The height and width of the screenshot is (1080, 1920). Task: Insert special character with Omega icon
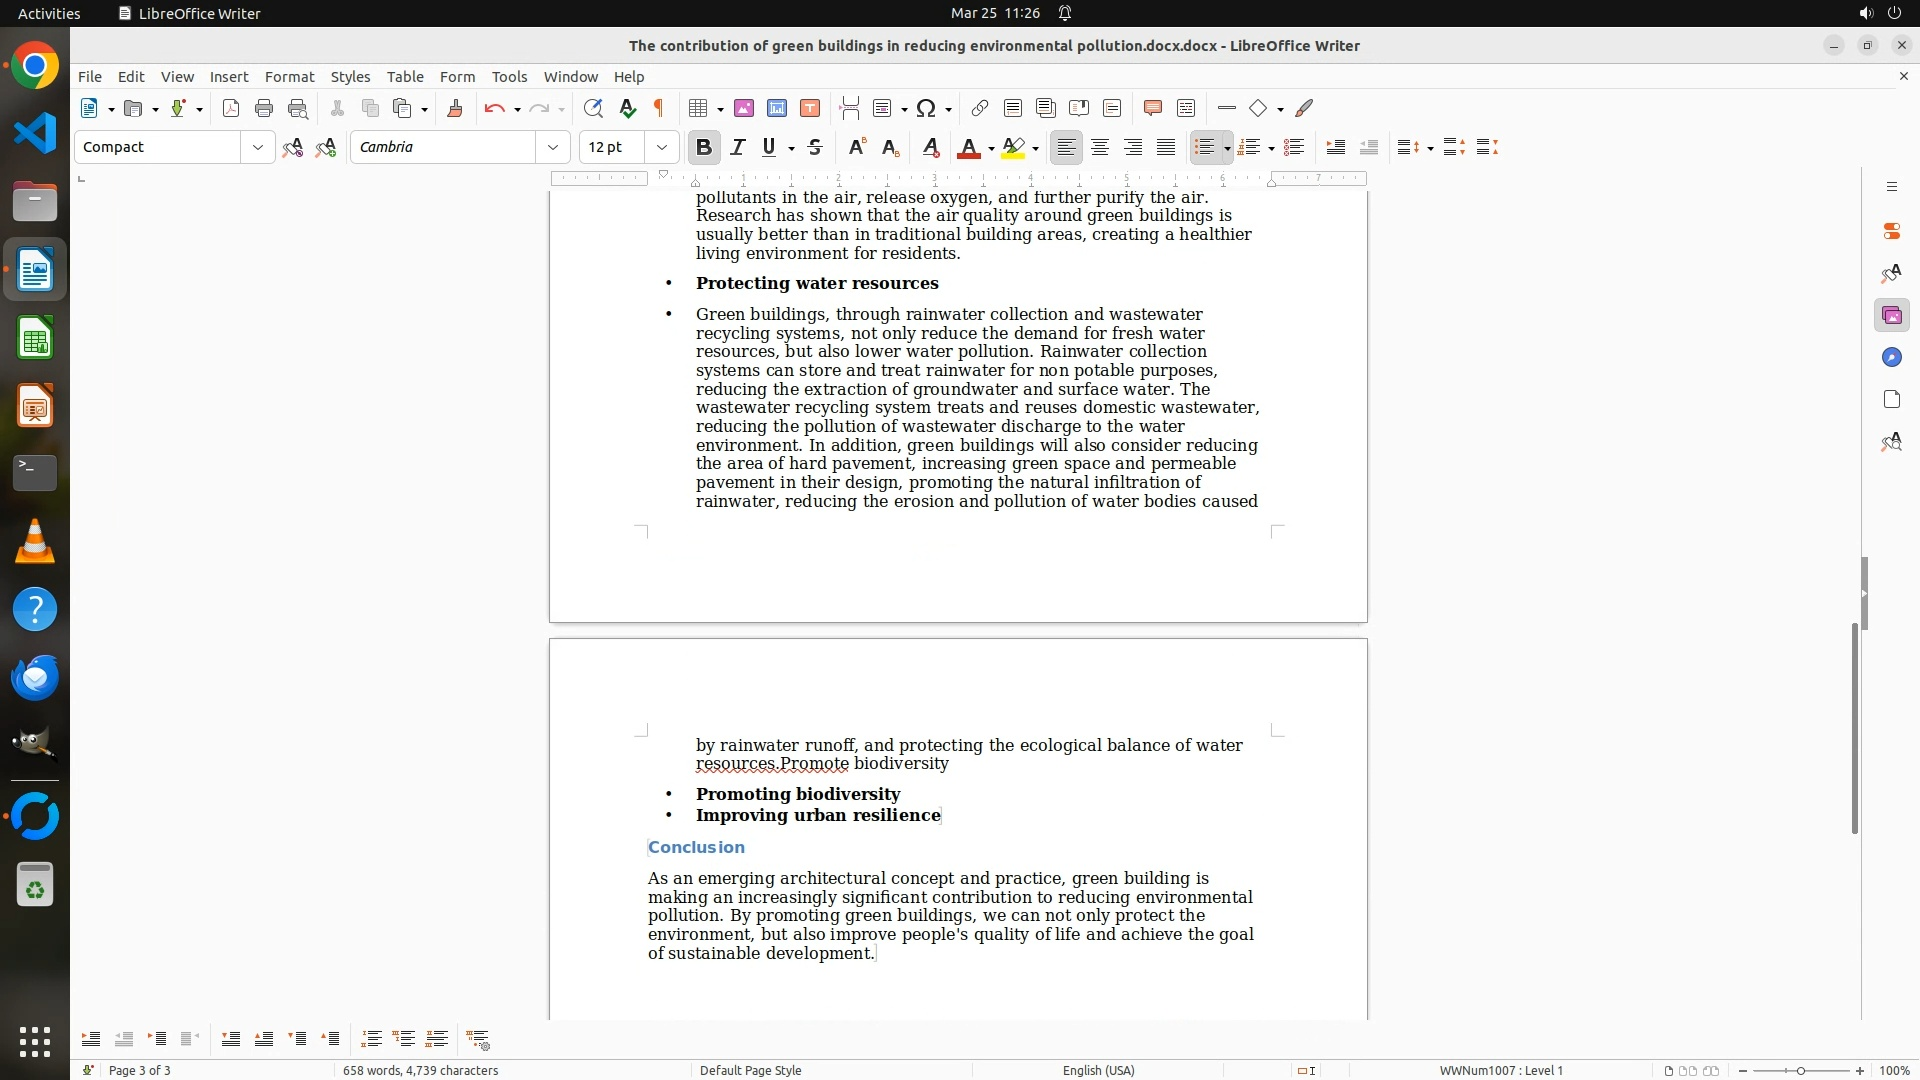926,109
